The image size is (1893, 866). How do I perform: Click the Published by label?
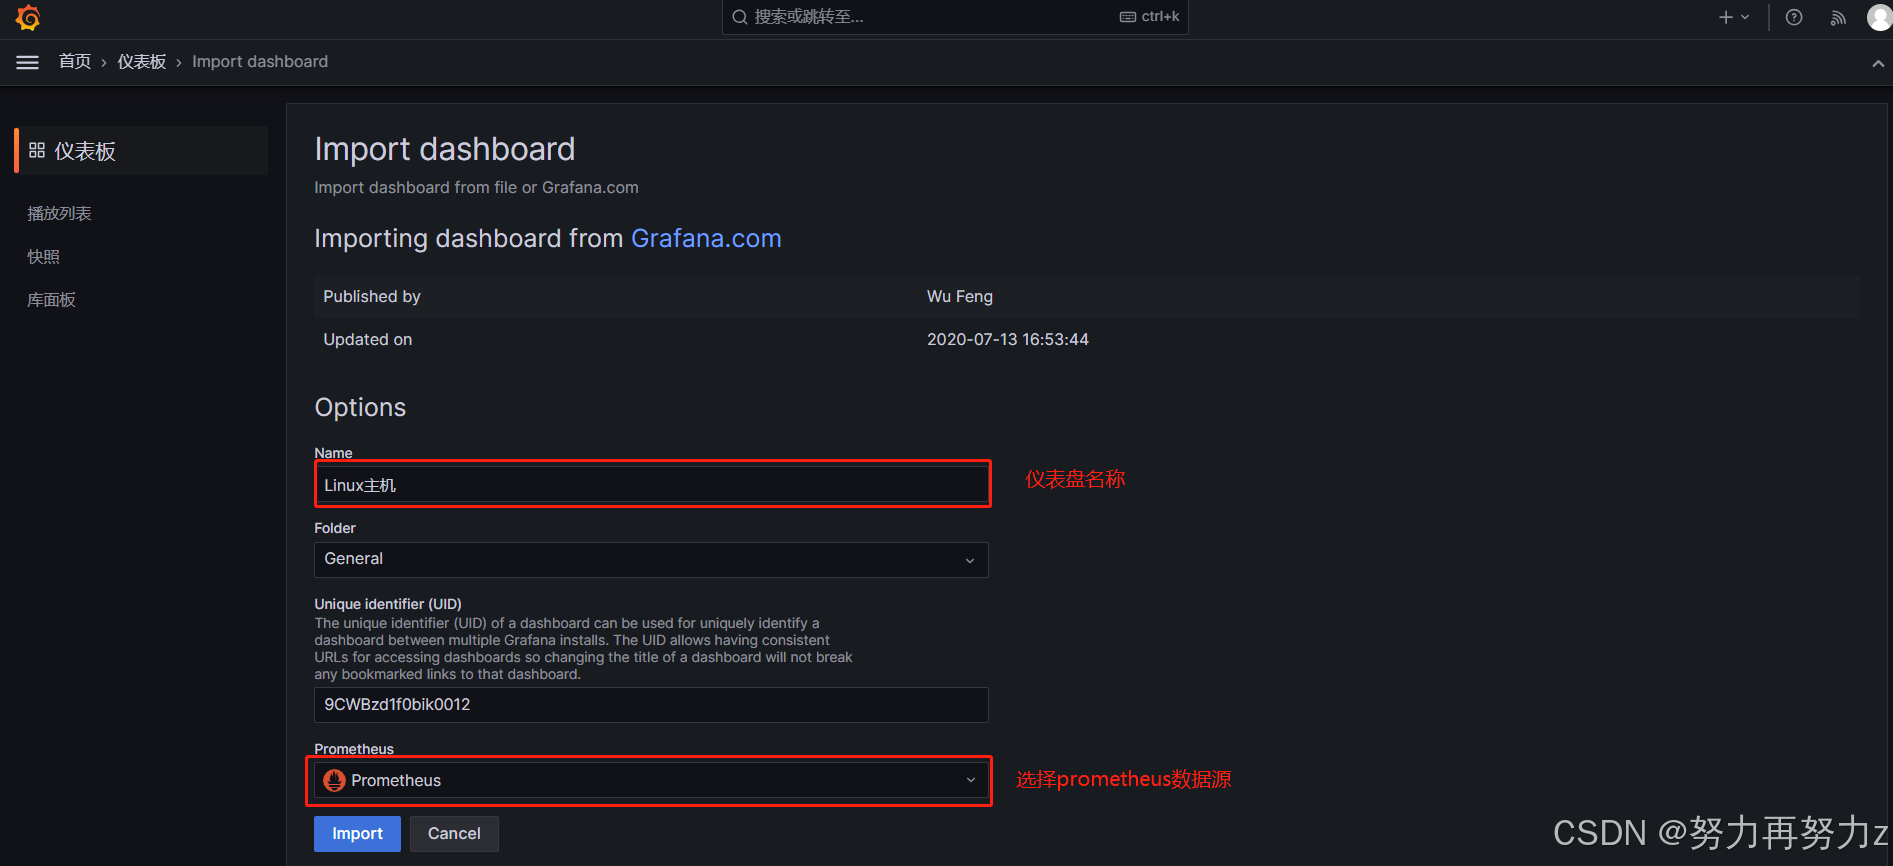pyautogui.click(x=372, y=296)
